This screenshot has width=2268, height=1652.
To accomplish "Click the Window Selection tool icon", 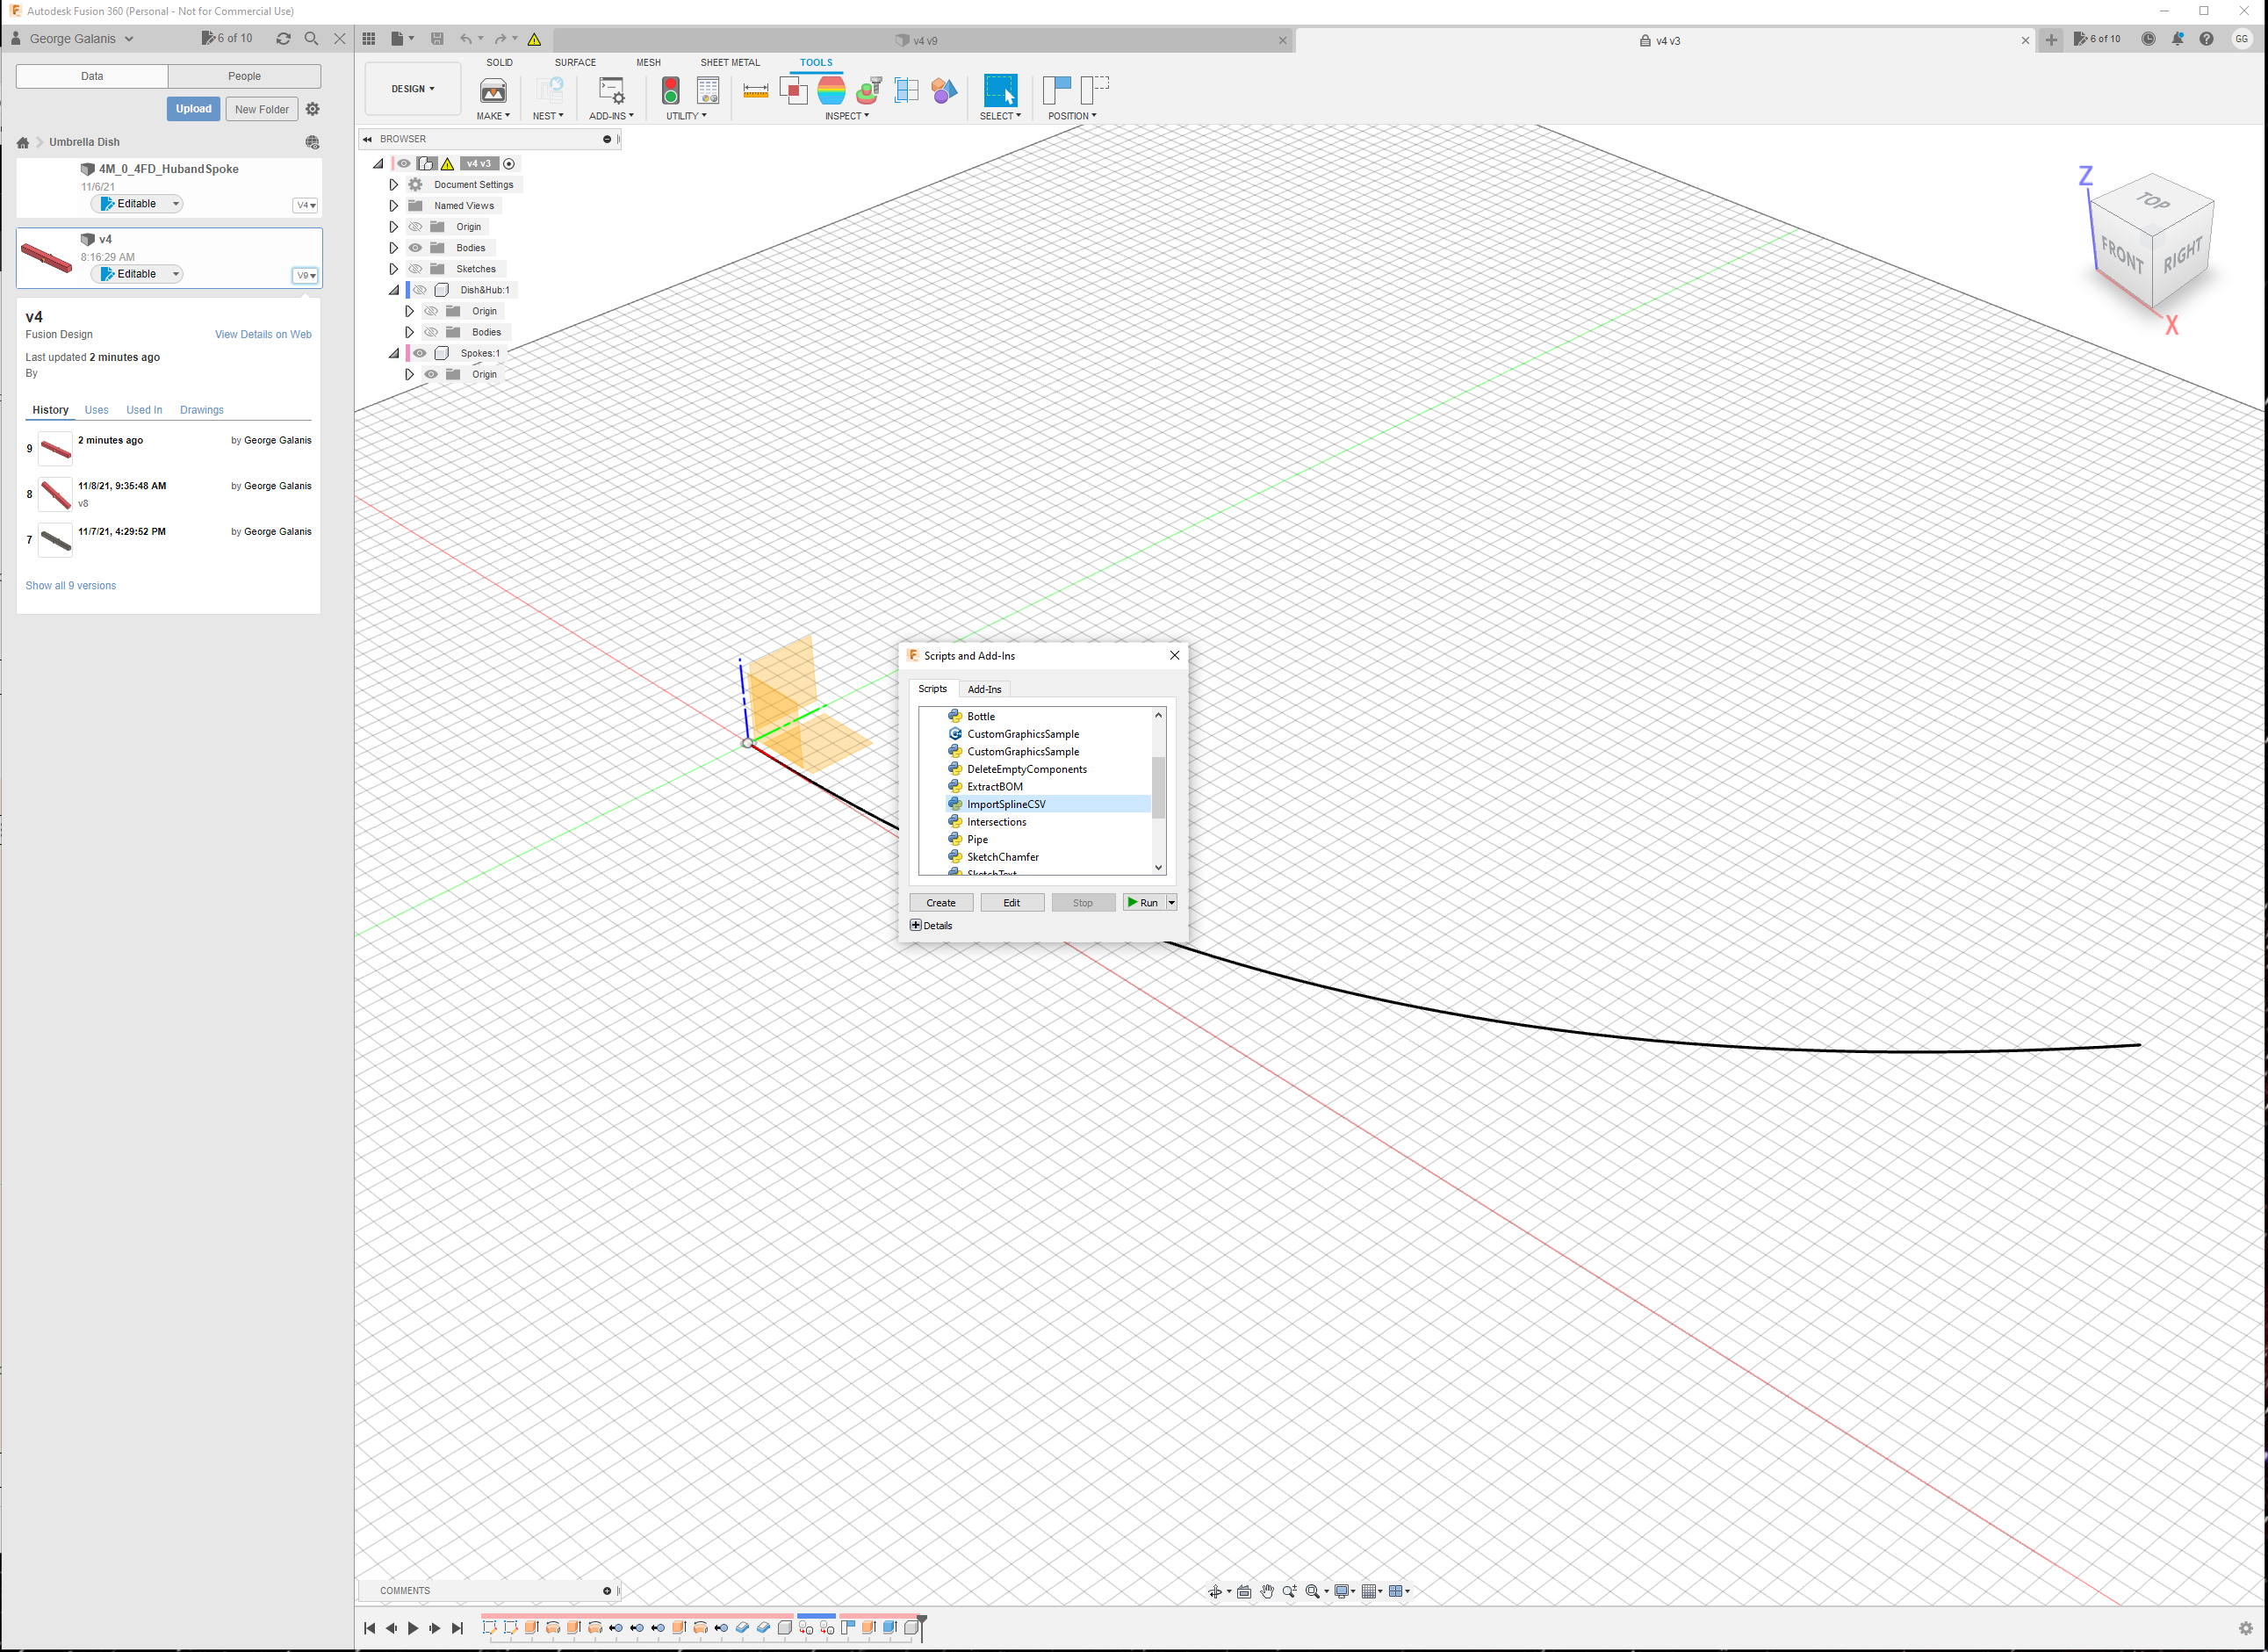I will (1000, 91).
